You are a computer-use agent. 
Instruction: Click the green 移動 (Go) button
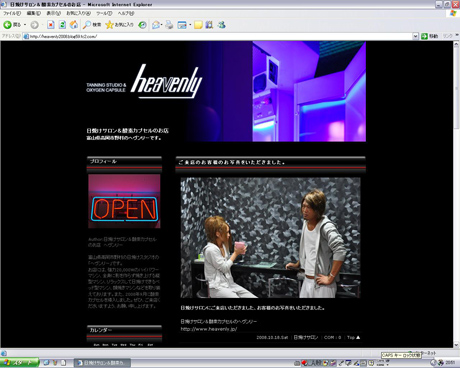(x=430, y=36)
